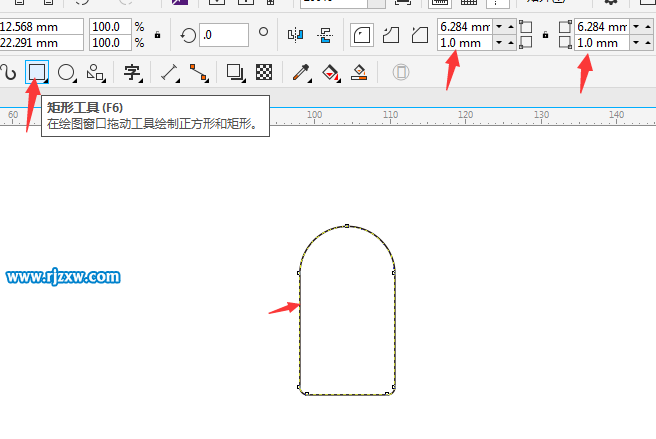Select the Parallel Dimension tool
Viewport: 656px width, 439px height.
170,72
